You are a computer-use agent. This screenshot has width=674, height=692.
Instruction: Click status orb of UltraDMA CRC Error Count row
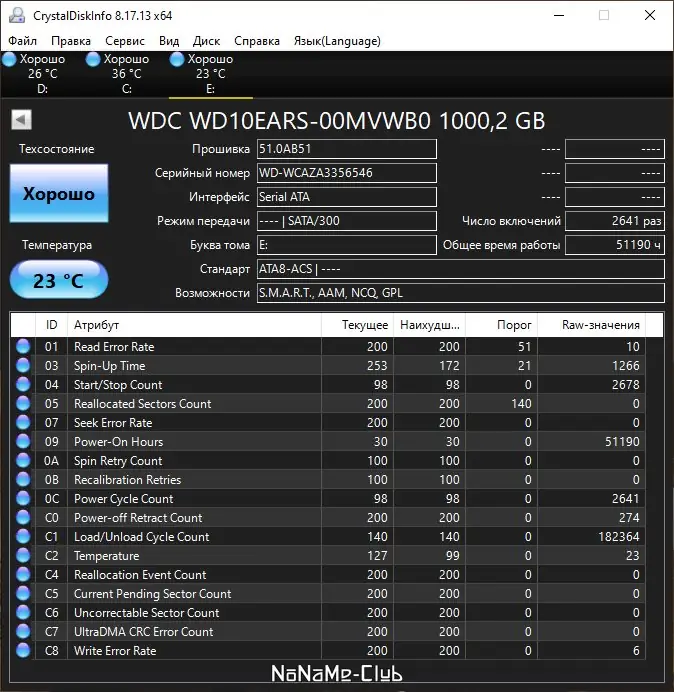(x=23, y=631)
